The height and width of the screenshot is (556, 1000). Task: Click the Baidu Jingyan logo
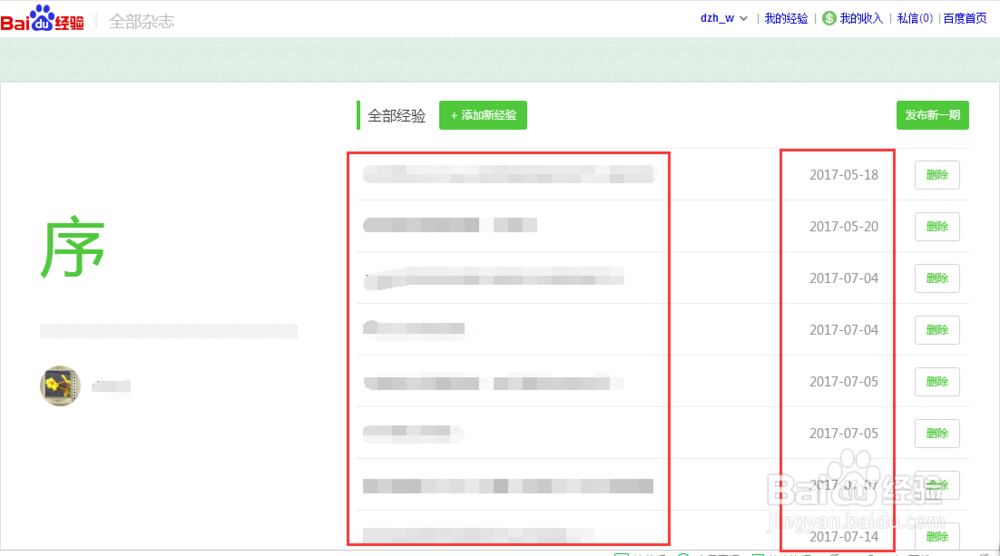[42, 19]
